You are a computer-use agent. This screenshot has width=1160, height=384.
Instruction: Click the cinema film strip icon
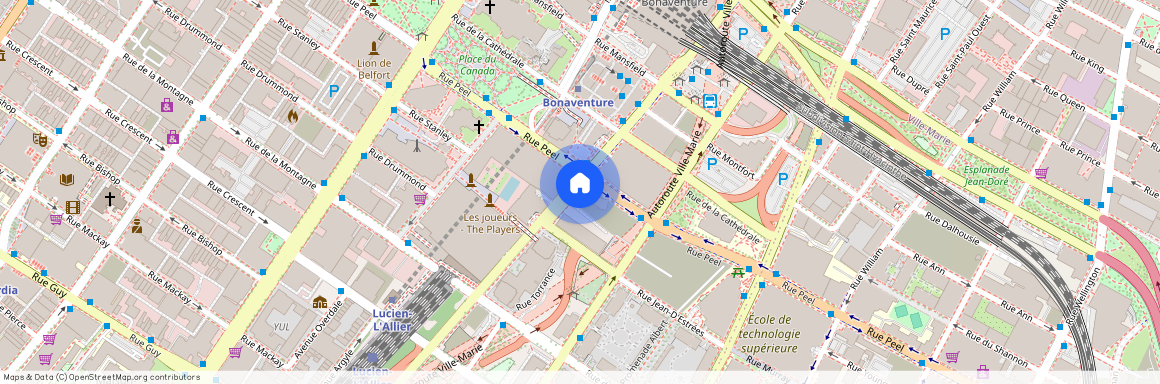point(72,207)
